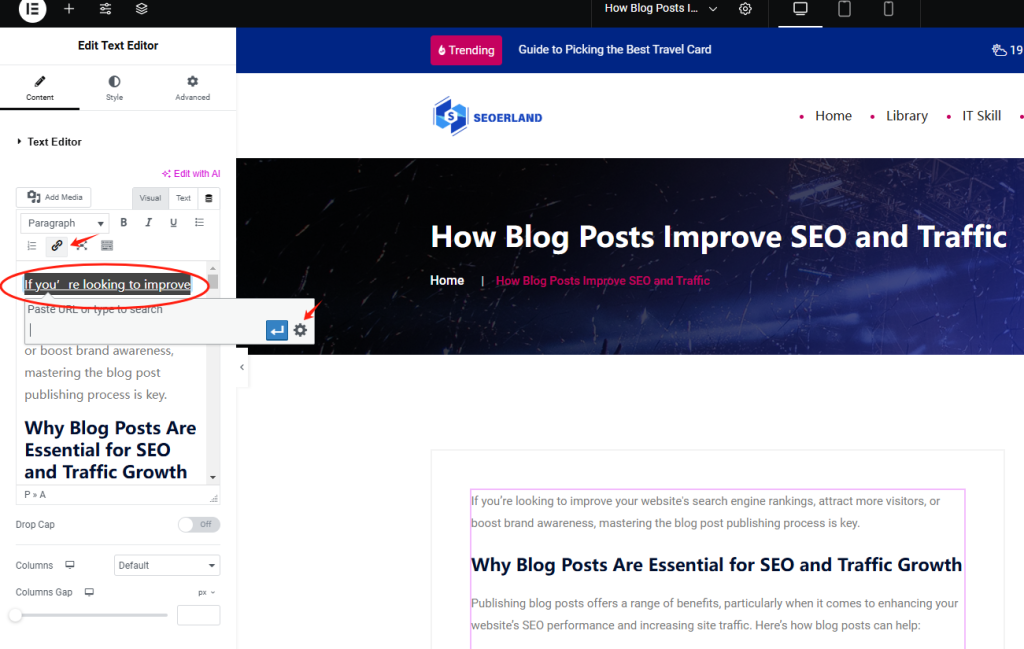The image size is (1024, 649).
Task: Switch preview to tablet view
Action: 844,9
